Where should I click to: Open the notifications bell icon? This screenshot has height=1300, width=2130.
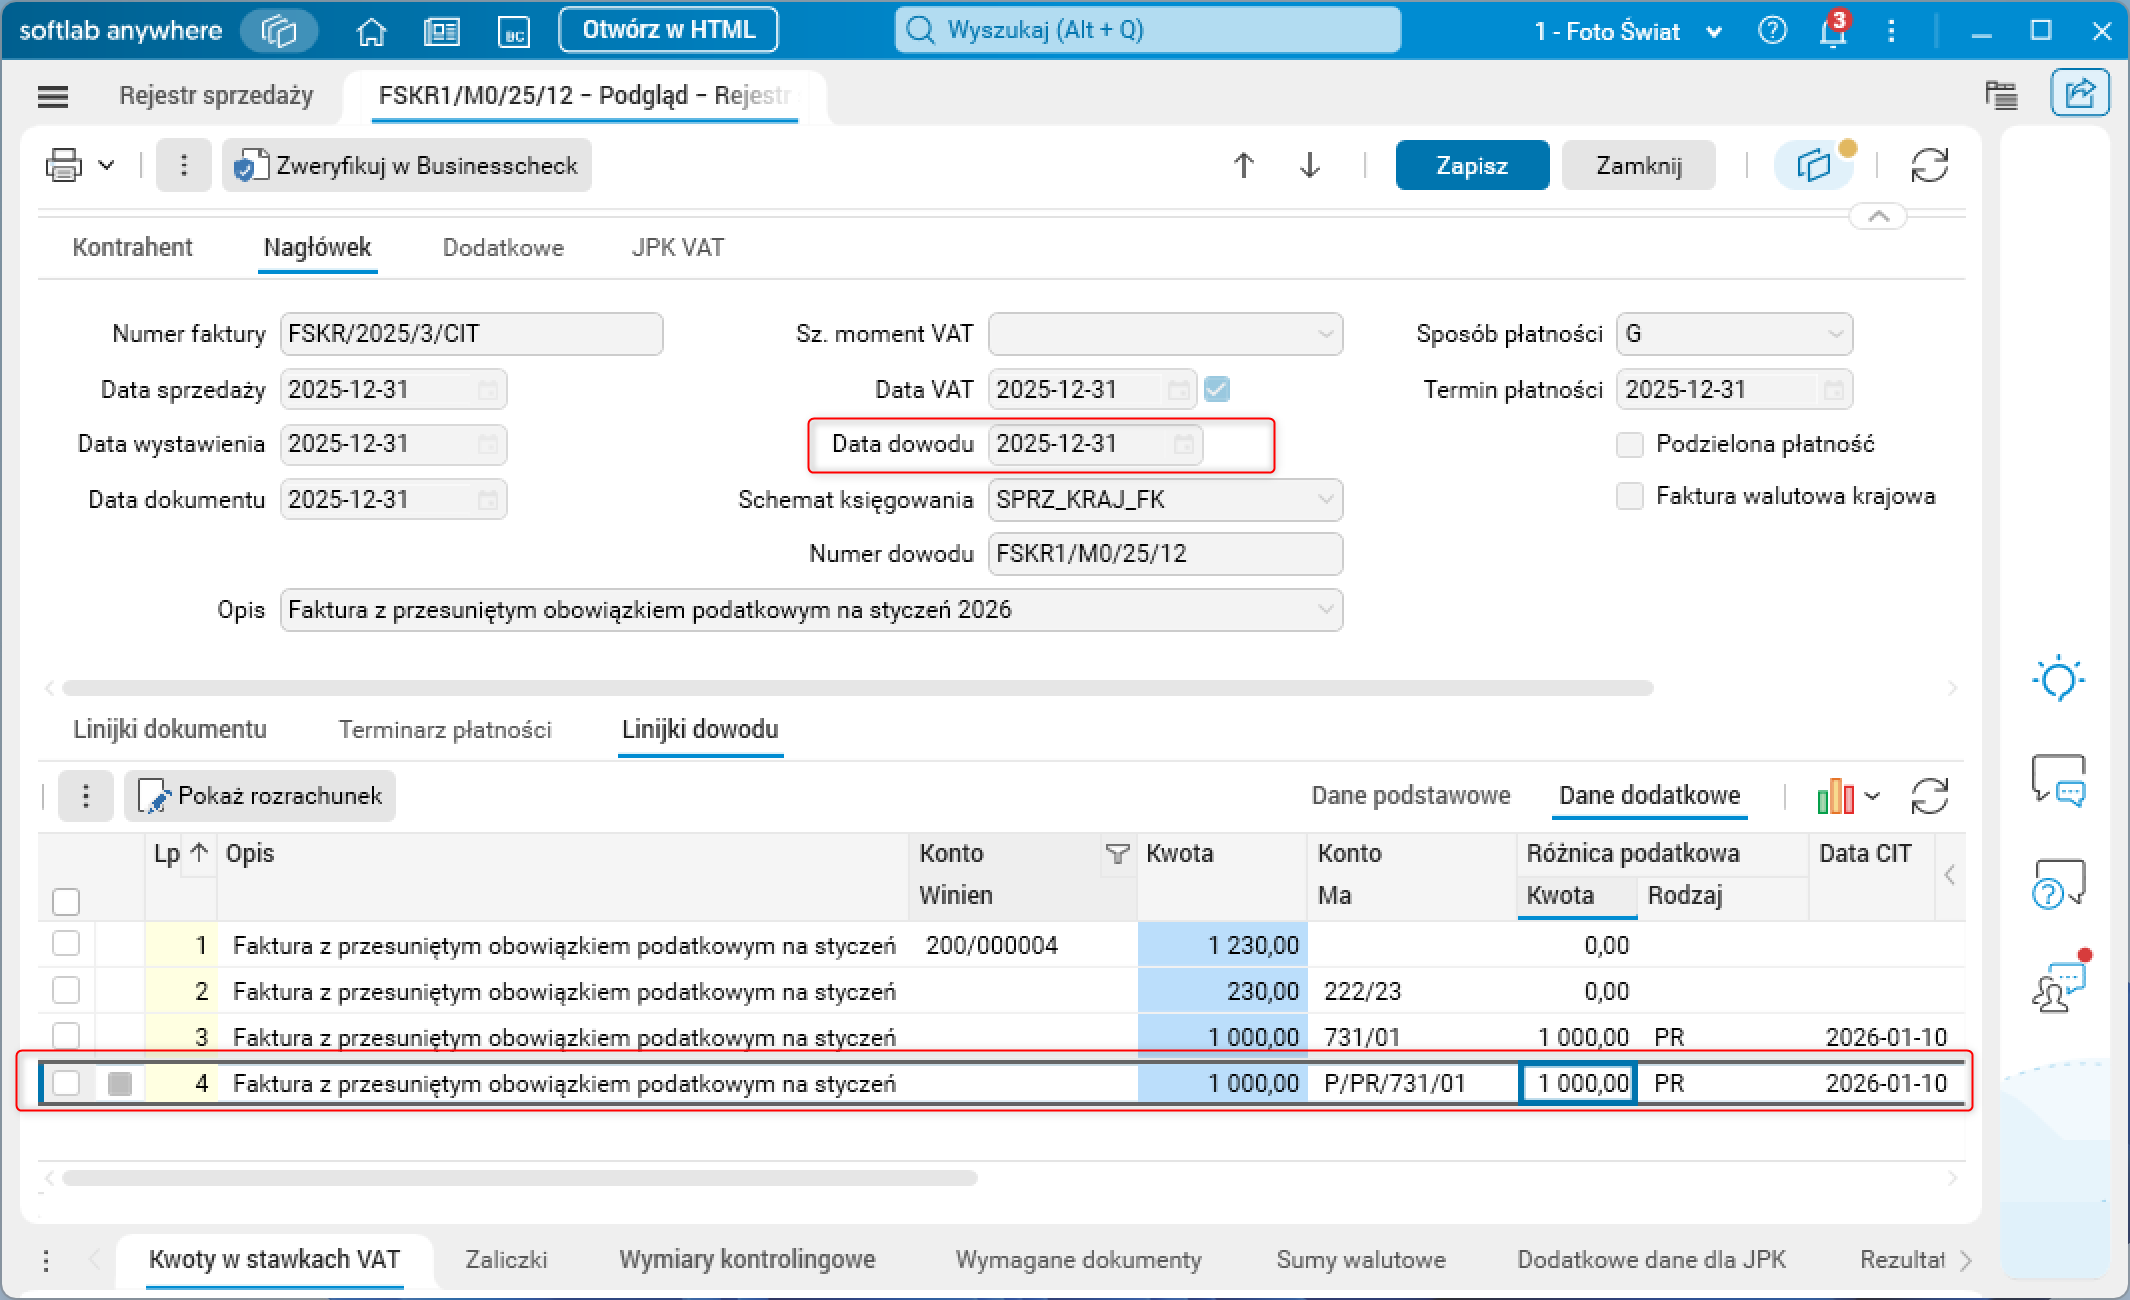pyautogui.click(x=1832, y=32)
